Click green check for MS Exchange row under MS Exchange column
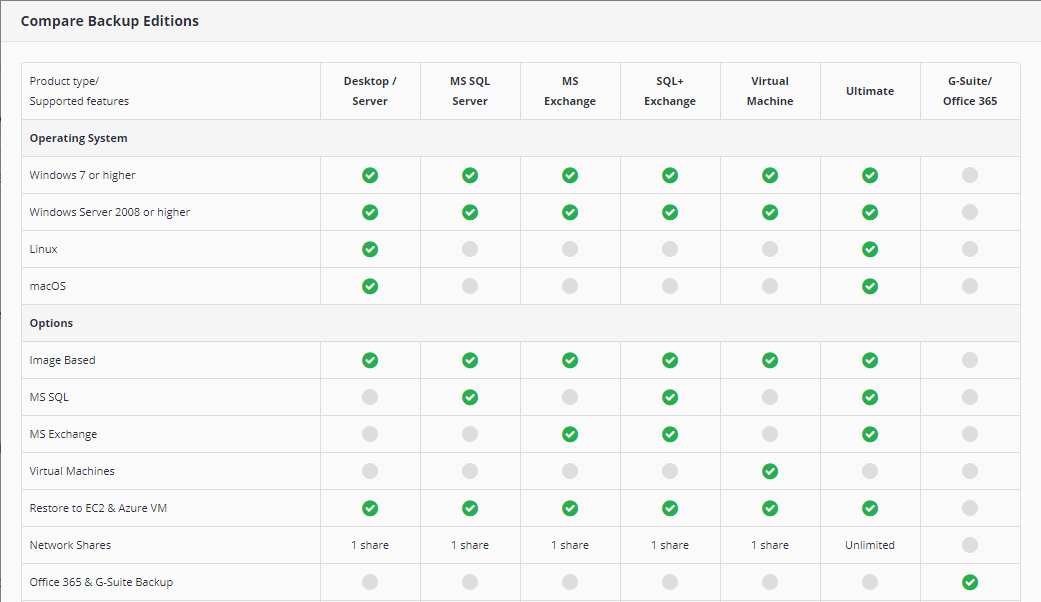Image resolution: width=1041 pixels, height=602 pixels. coord(570,434)
